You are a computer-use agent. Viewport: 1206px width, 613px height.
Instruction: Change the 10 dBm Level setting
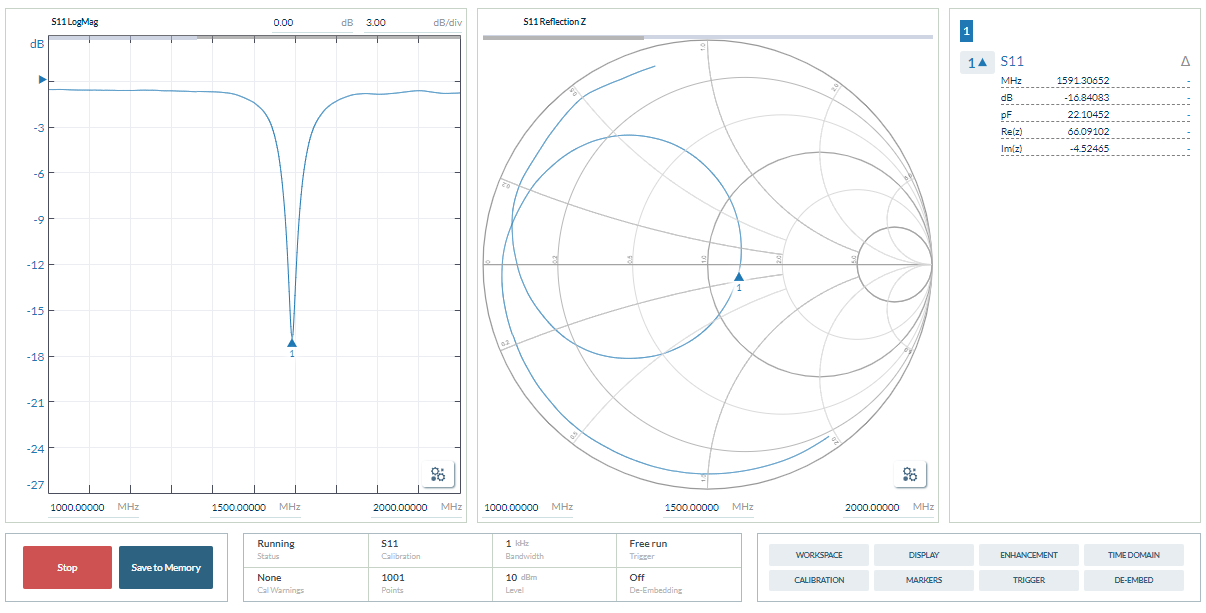coord(554,583)
